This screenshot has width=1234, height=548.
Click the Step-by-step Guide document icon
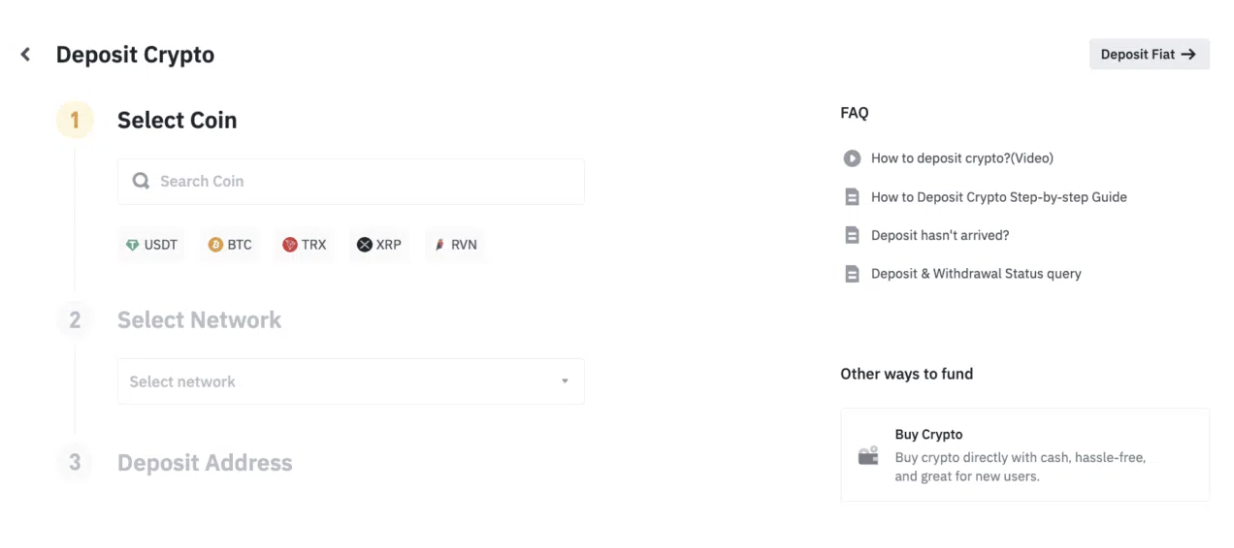[x=852, y=197]
